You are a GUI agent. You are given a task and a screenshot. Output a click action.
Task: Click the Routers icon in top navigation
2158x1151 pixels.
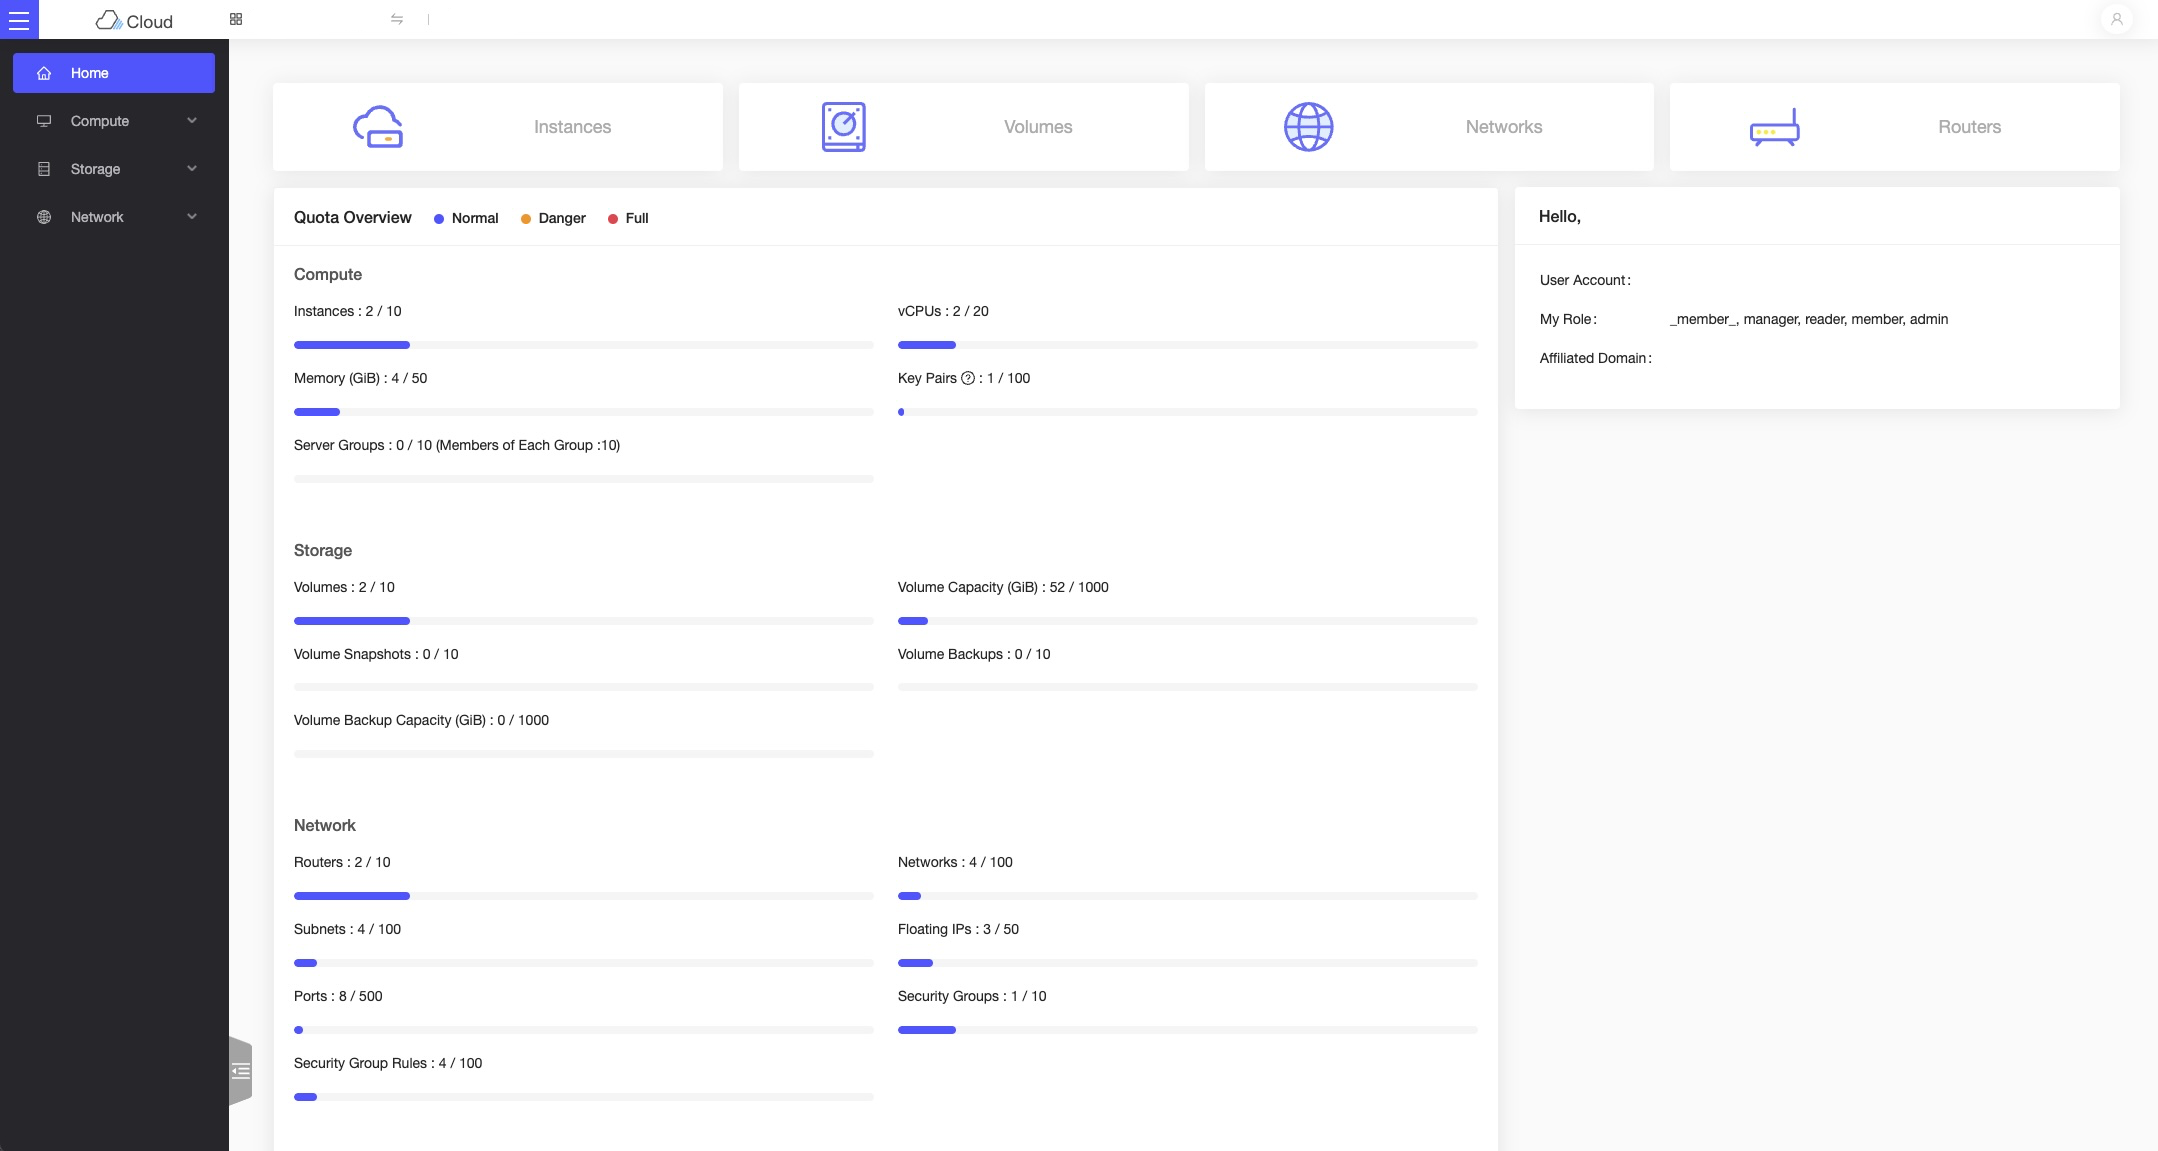pyautogui.click(x=1774, y=127)
